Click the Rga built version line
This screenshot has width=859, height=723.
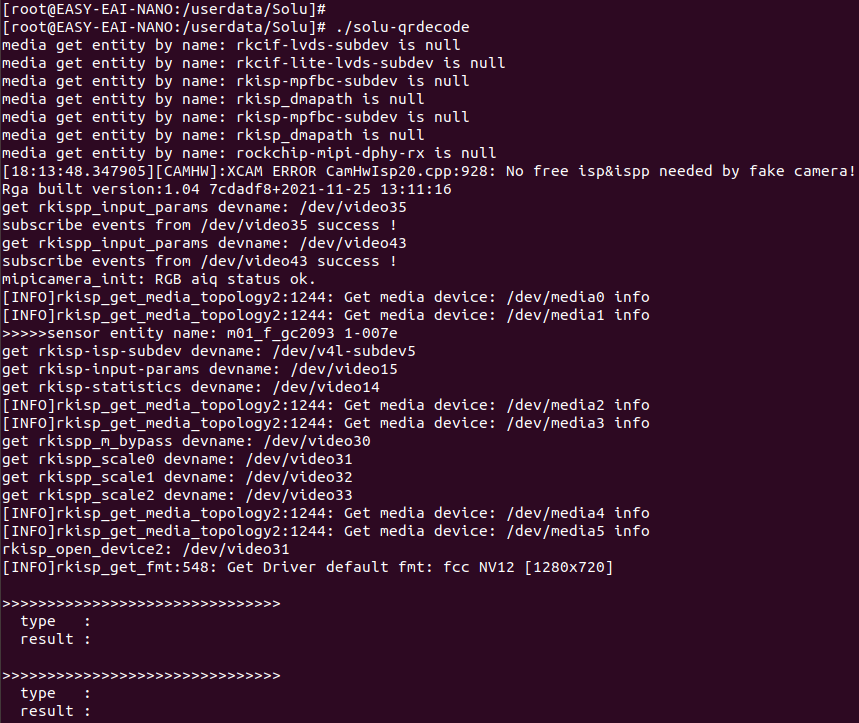click(x=227, y=190)
